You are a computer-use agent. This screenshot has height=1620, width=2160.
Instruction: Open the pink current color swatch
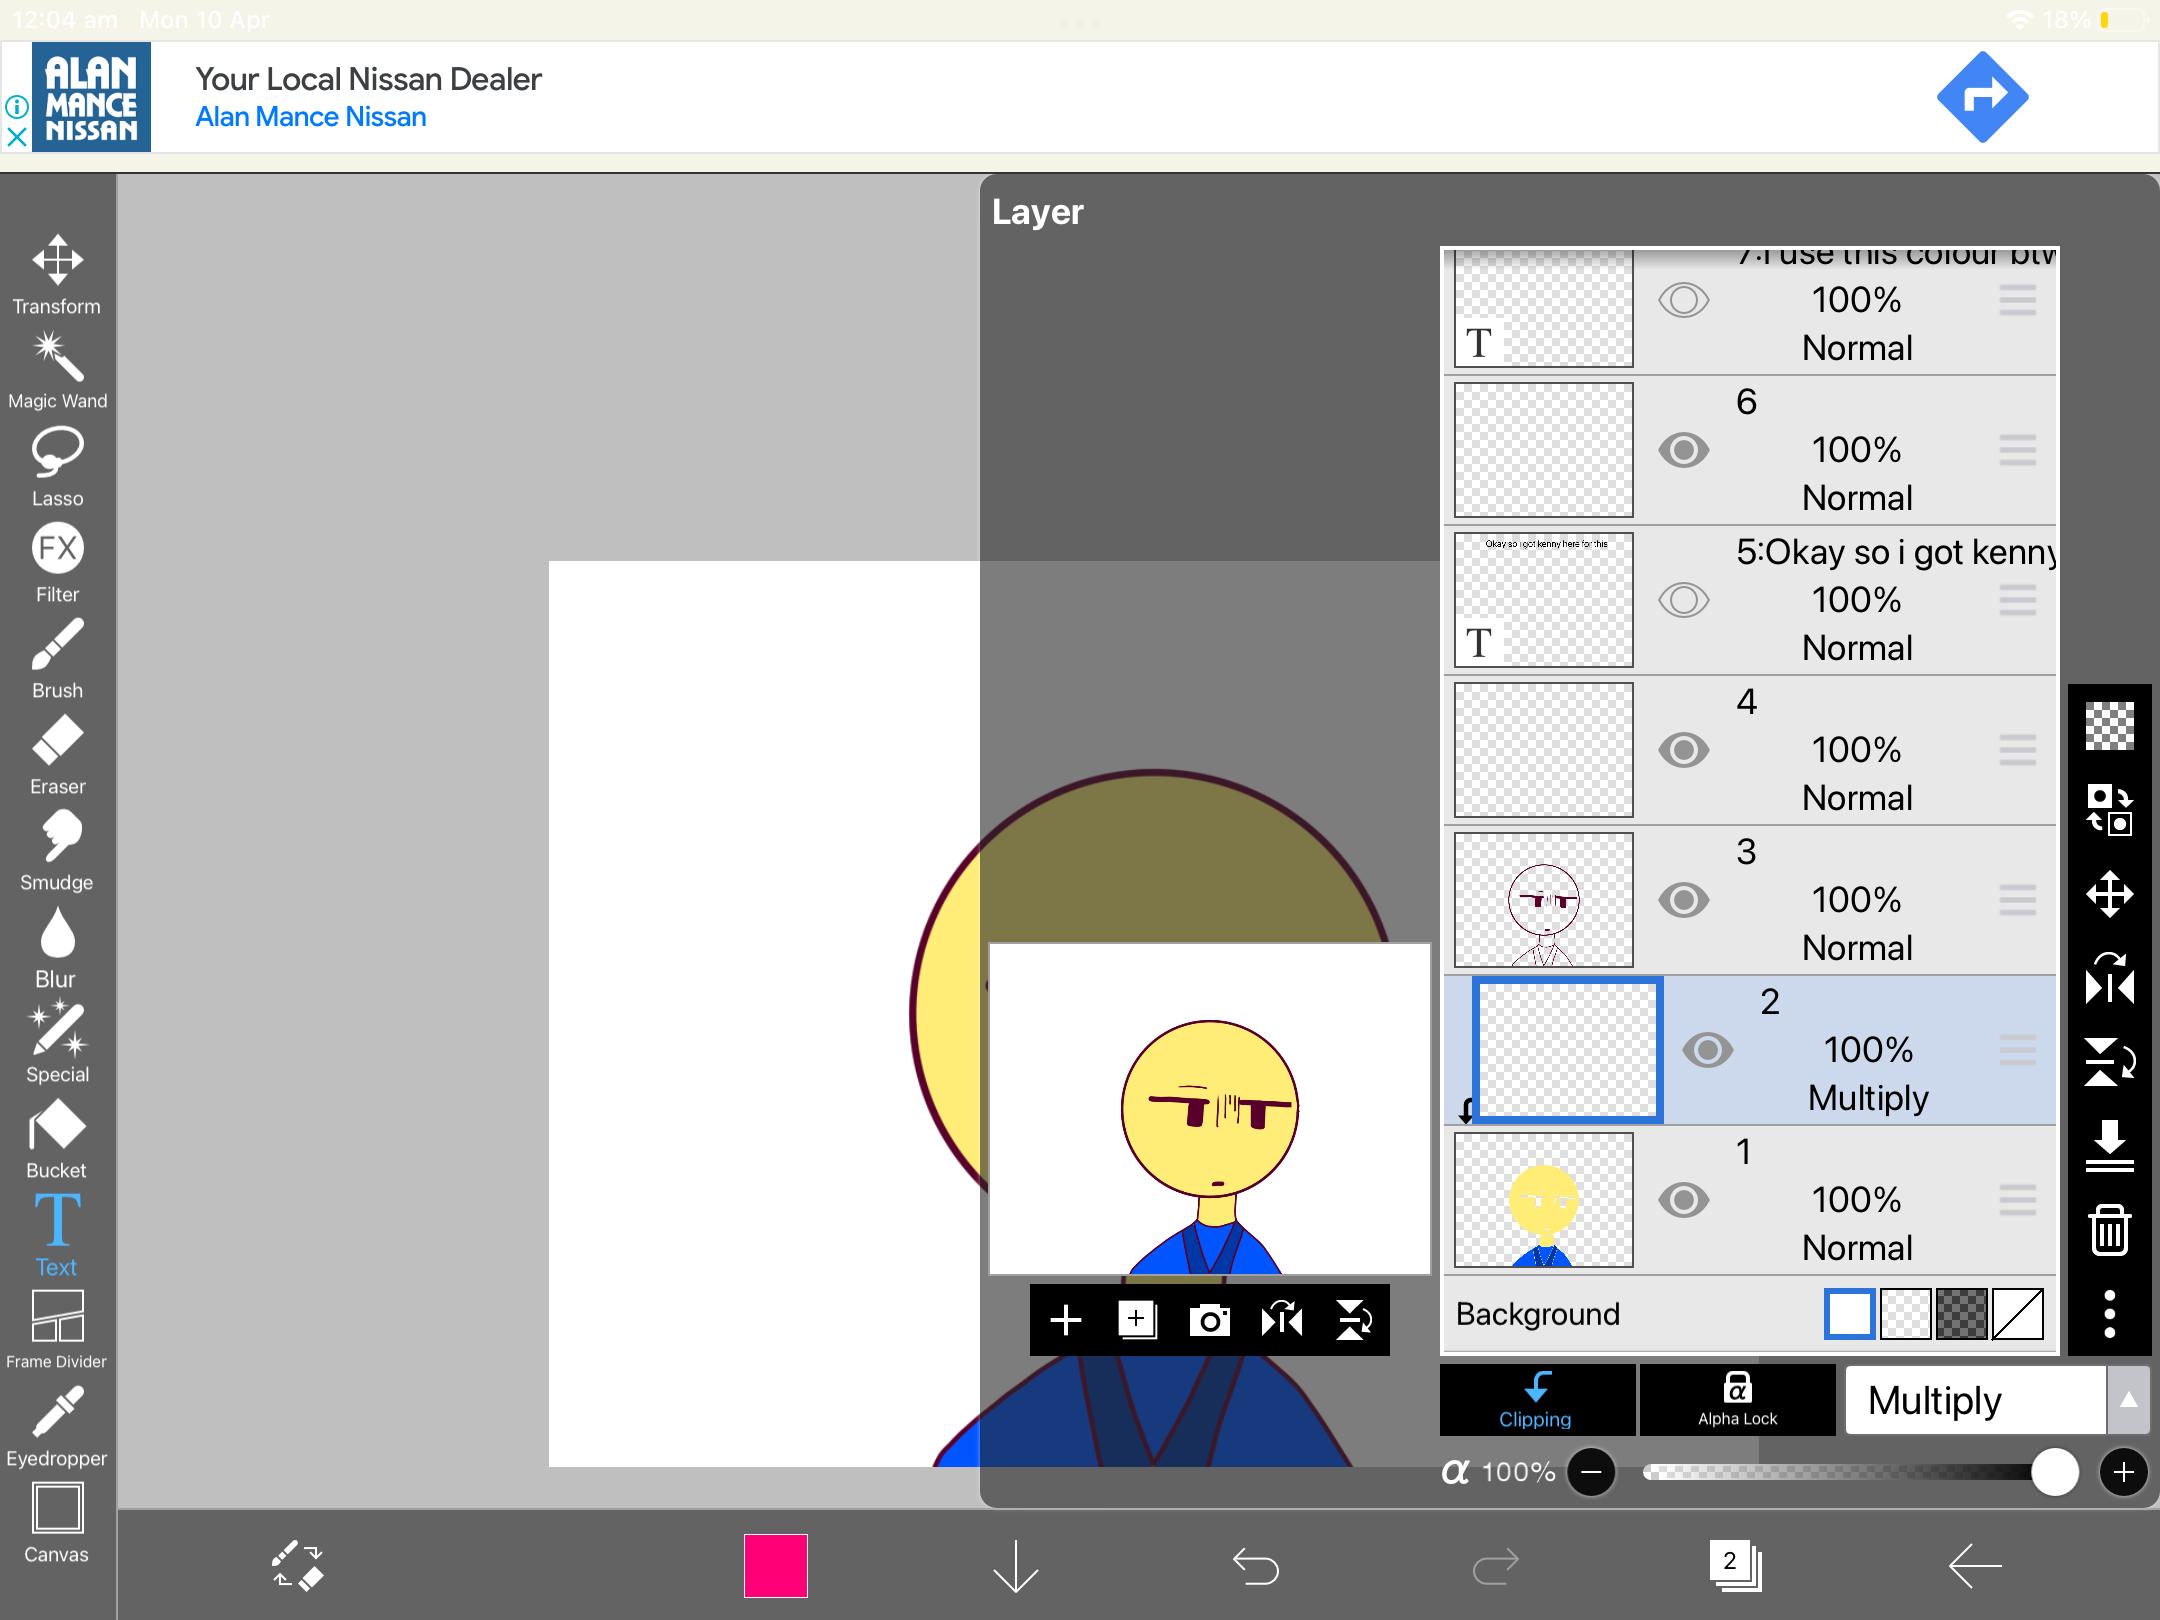[x=776, y=1566]
